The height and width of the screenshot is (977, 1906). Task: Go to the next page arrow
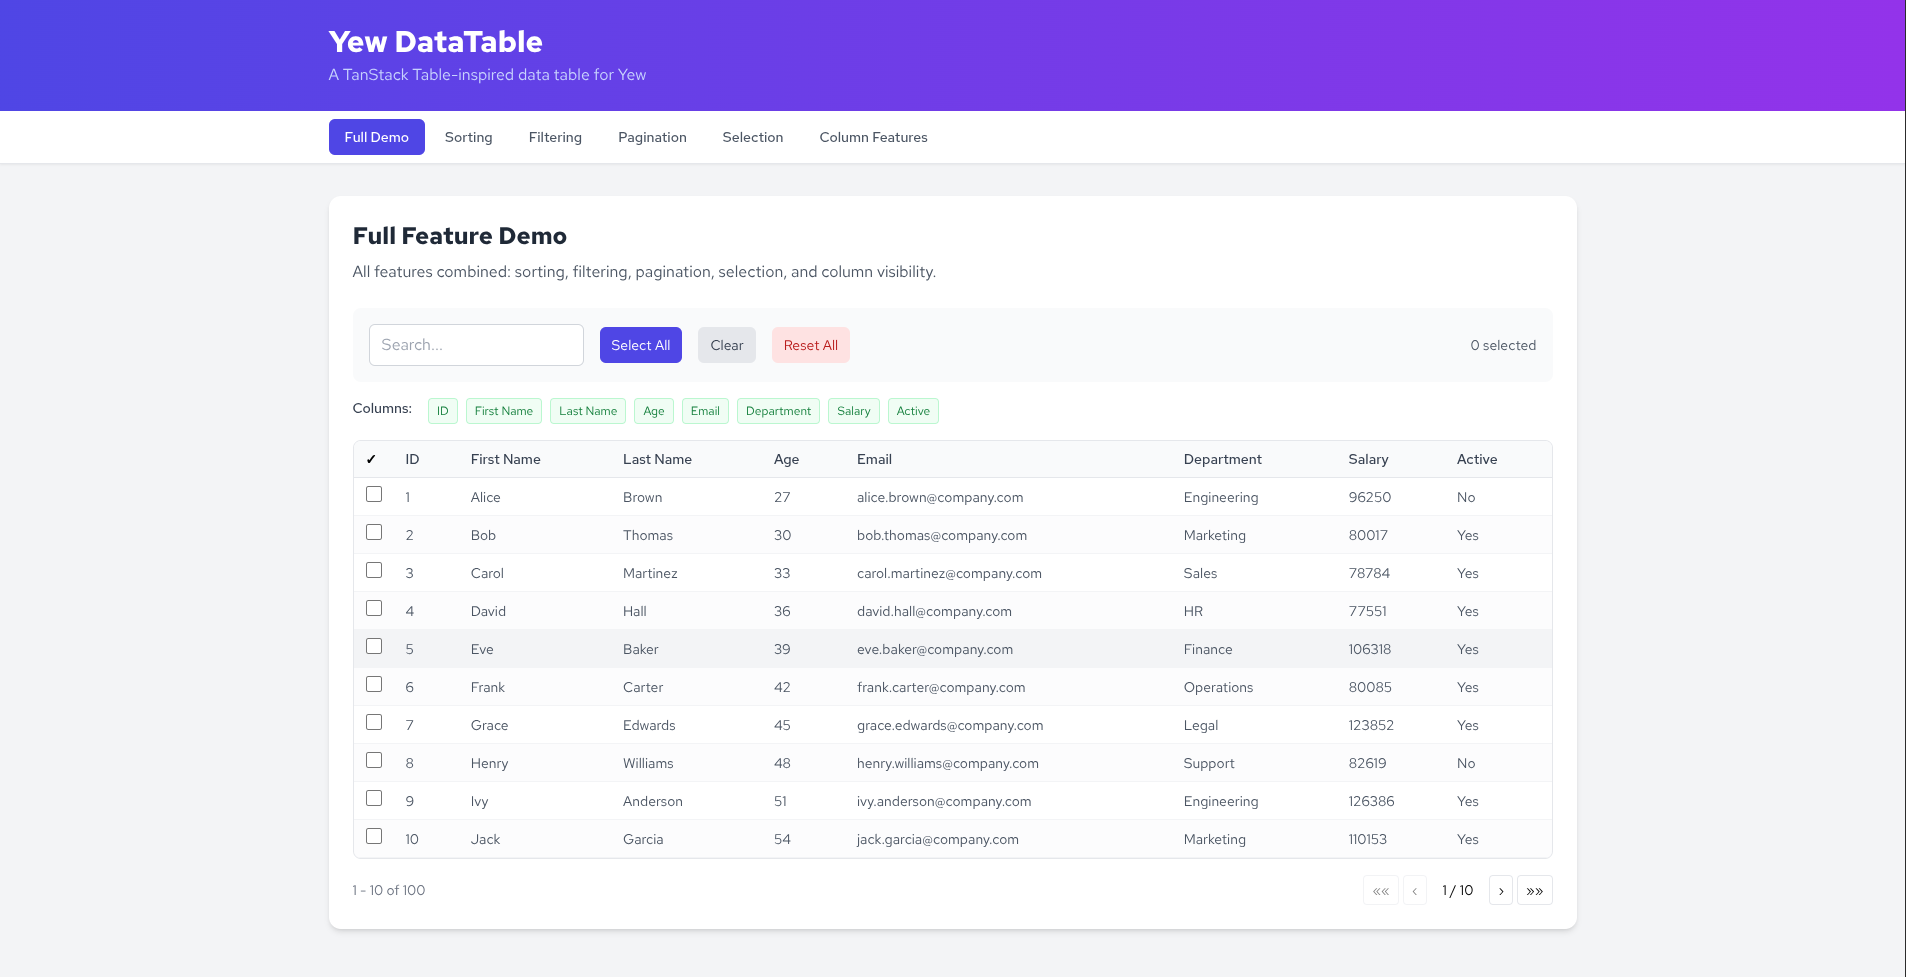tap(1501, 890)
